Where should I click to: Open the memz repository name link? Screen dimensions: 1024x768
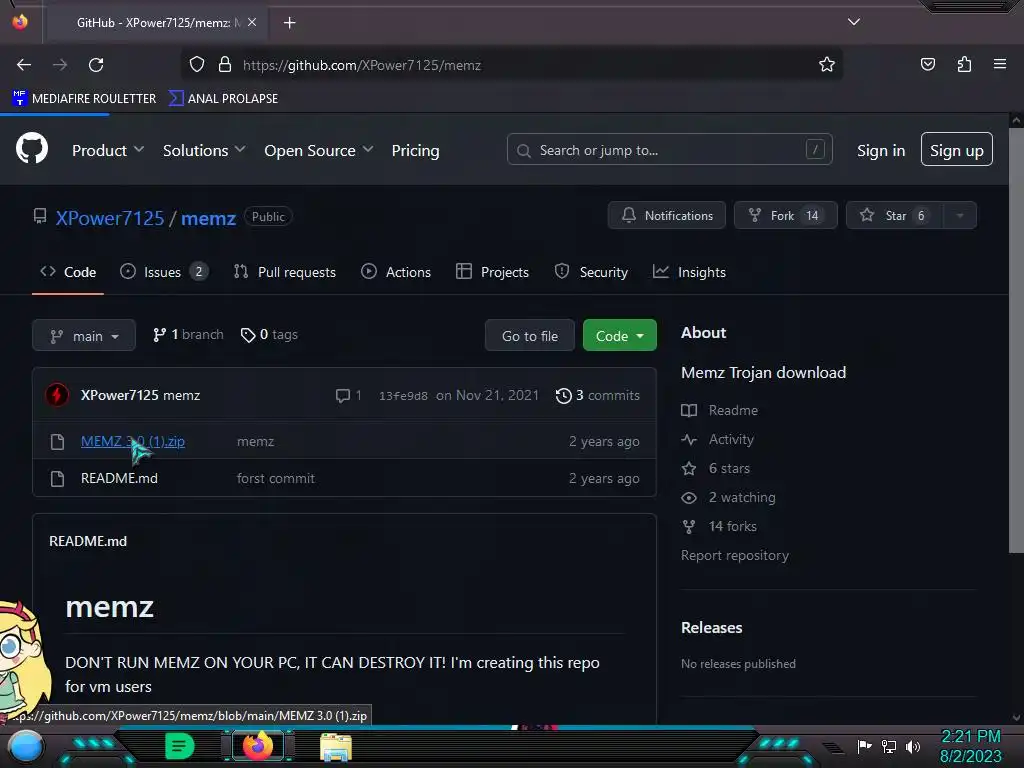click(208, 218)
